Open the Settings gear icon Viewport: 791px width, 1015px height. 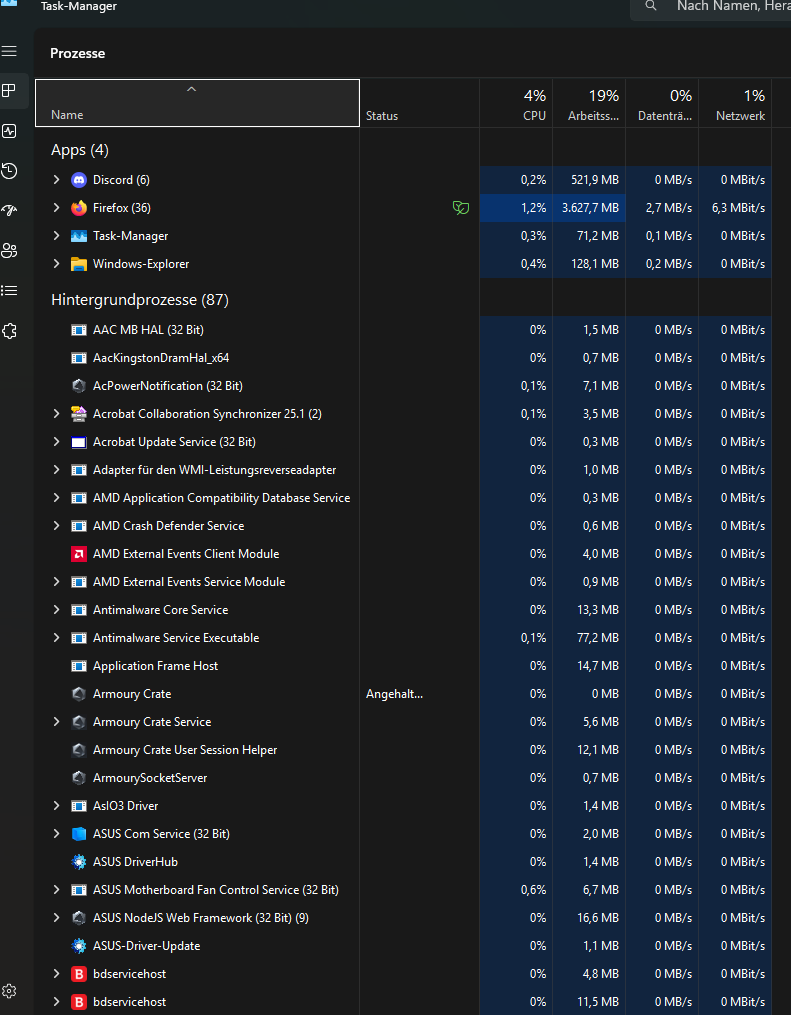[9, 991]
